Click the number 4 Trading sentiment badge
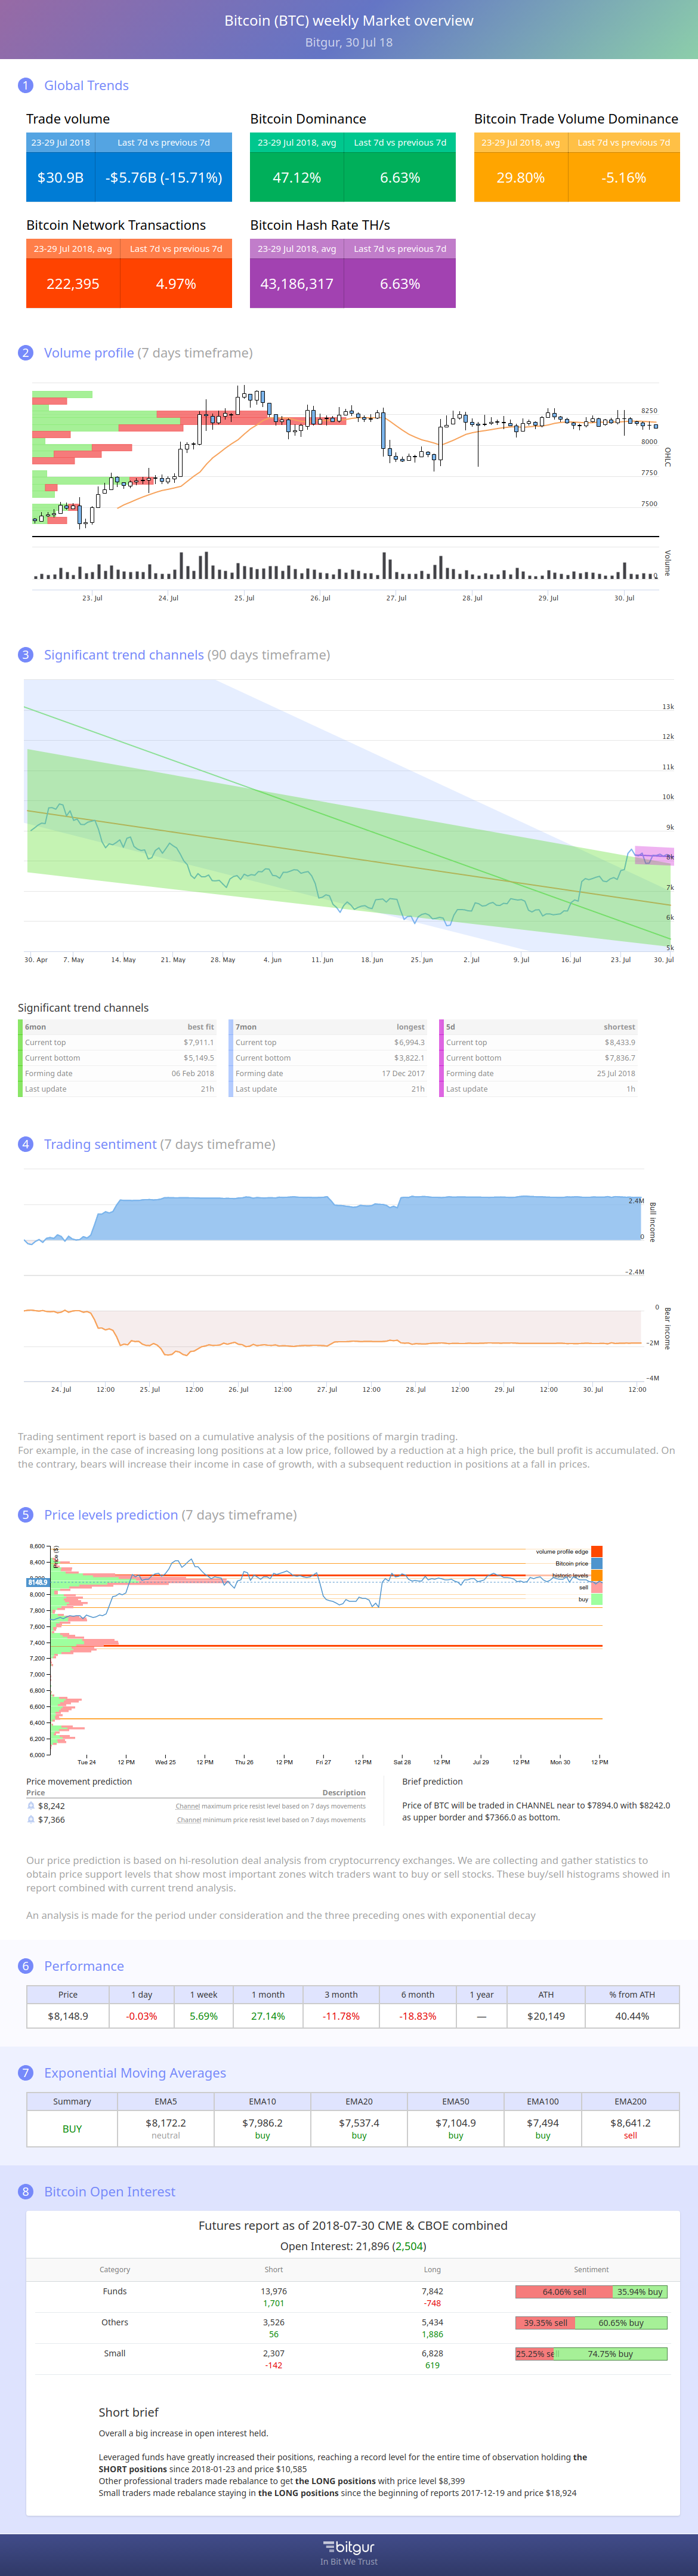 coord(26,1143)
